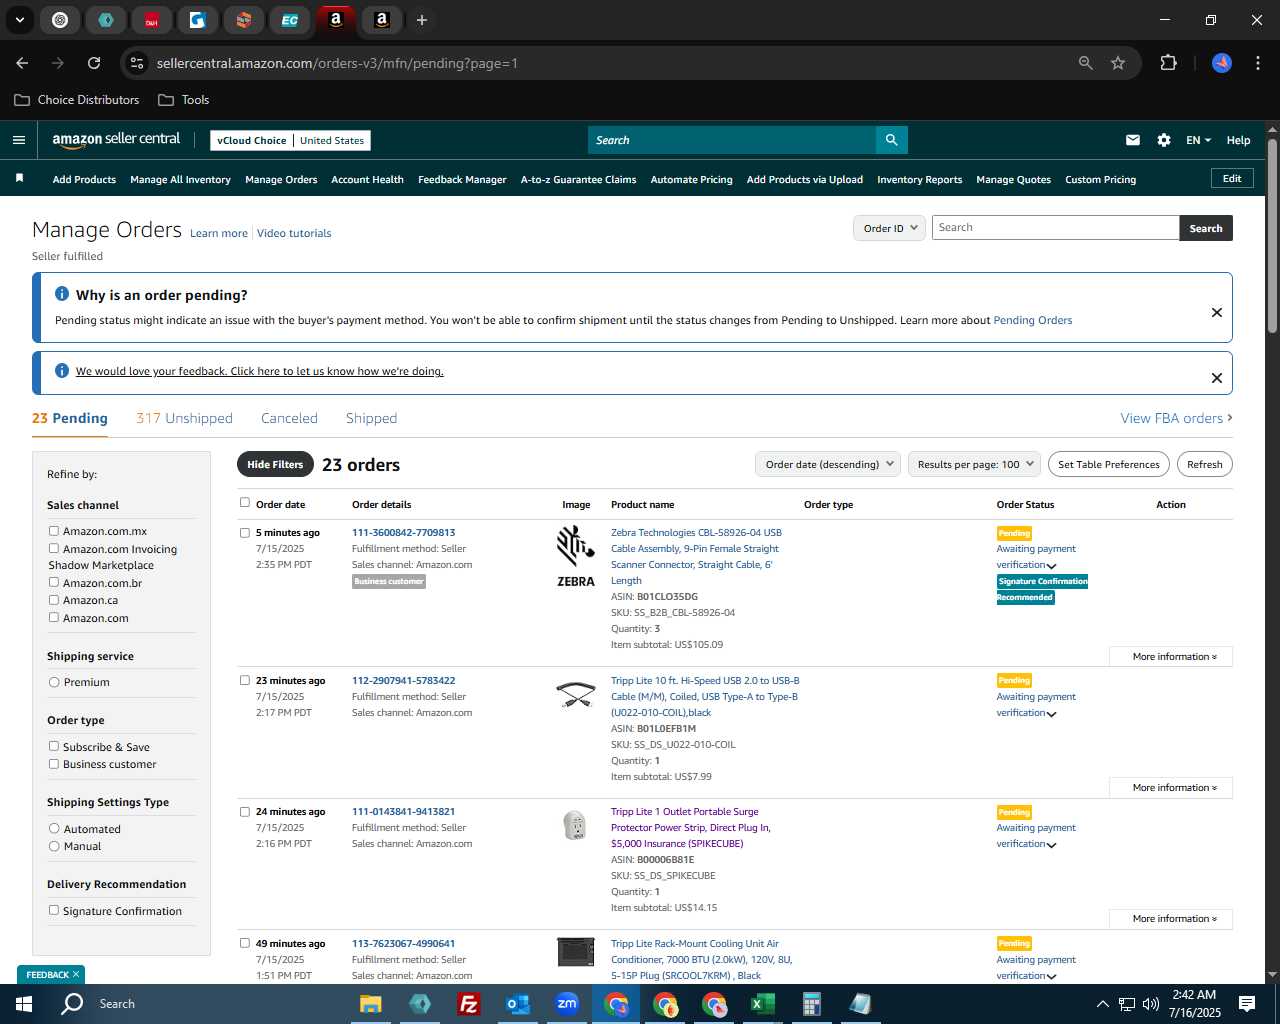The height and width of the screenshot is (1024, 1280).
Task: Open Chrome three-dot menu
Action: [1256, 63]
